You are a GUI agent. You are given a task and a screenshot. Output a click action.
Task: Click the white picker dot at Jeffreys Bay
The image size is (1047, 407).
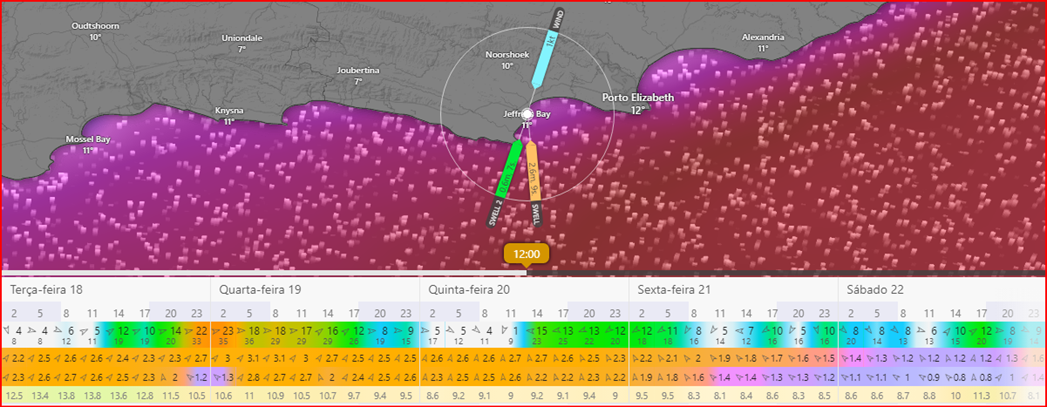point(527,114)
